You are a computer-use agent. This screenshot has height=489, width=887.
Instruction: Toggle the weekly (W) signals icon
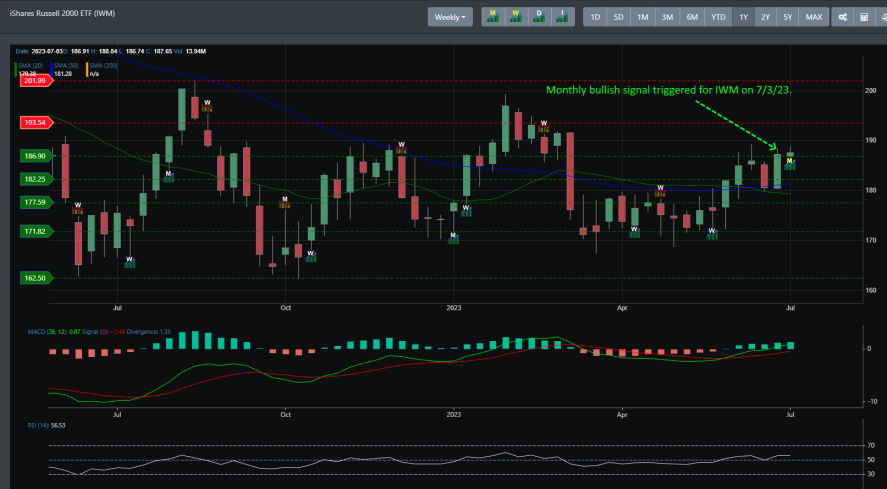click(516, 17)
